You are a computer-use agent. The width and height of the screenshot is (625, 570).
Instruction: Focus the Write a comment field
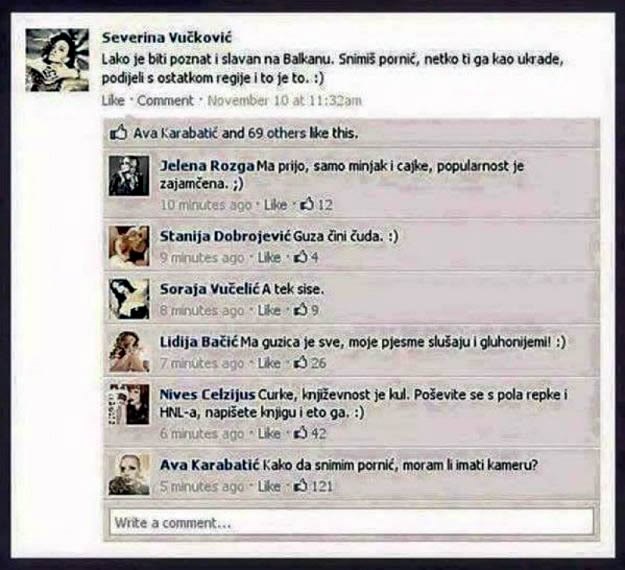352,523
